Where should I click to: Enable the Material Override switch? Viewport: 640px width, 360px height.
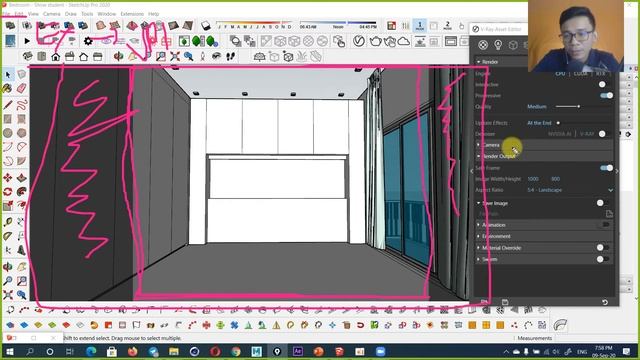[x=602, y=247]
